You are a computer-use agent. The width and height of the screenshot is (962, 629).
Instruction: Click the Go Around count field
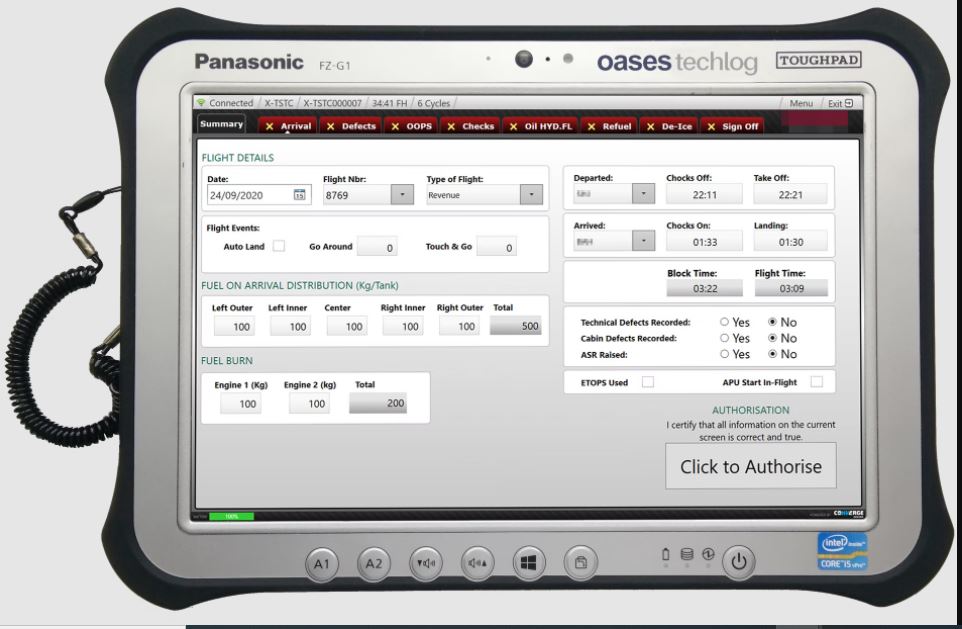[x=377, y=247]
